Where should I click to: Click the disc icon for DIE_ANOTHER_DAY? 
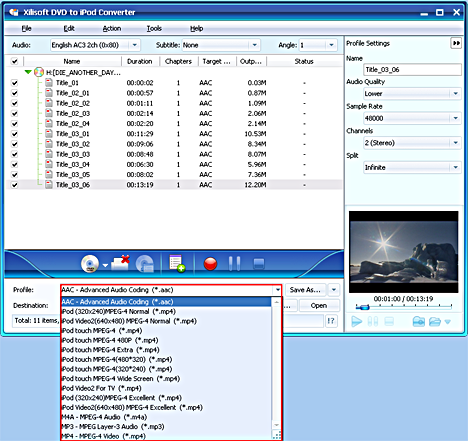(39, 72)
